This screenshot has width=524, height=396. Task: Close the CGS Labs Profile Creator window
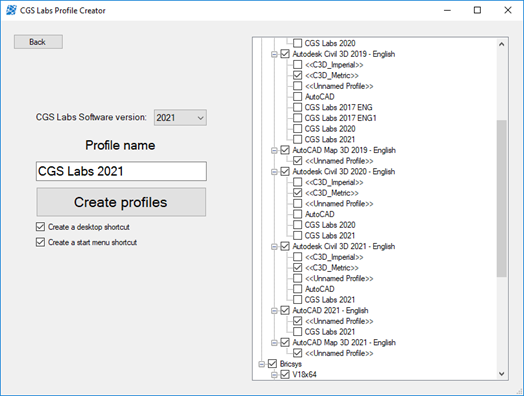508,10
